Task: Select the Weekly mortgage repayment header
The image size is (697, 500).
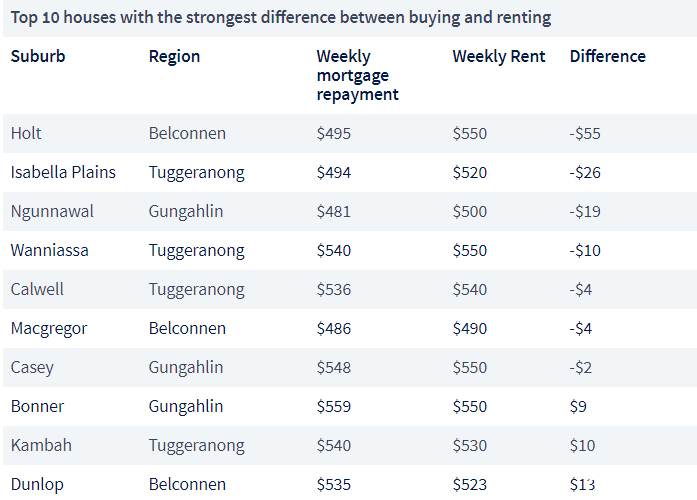Action: 357,76
